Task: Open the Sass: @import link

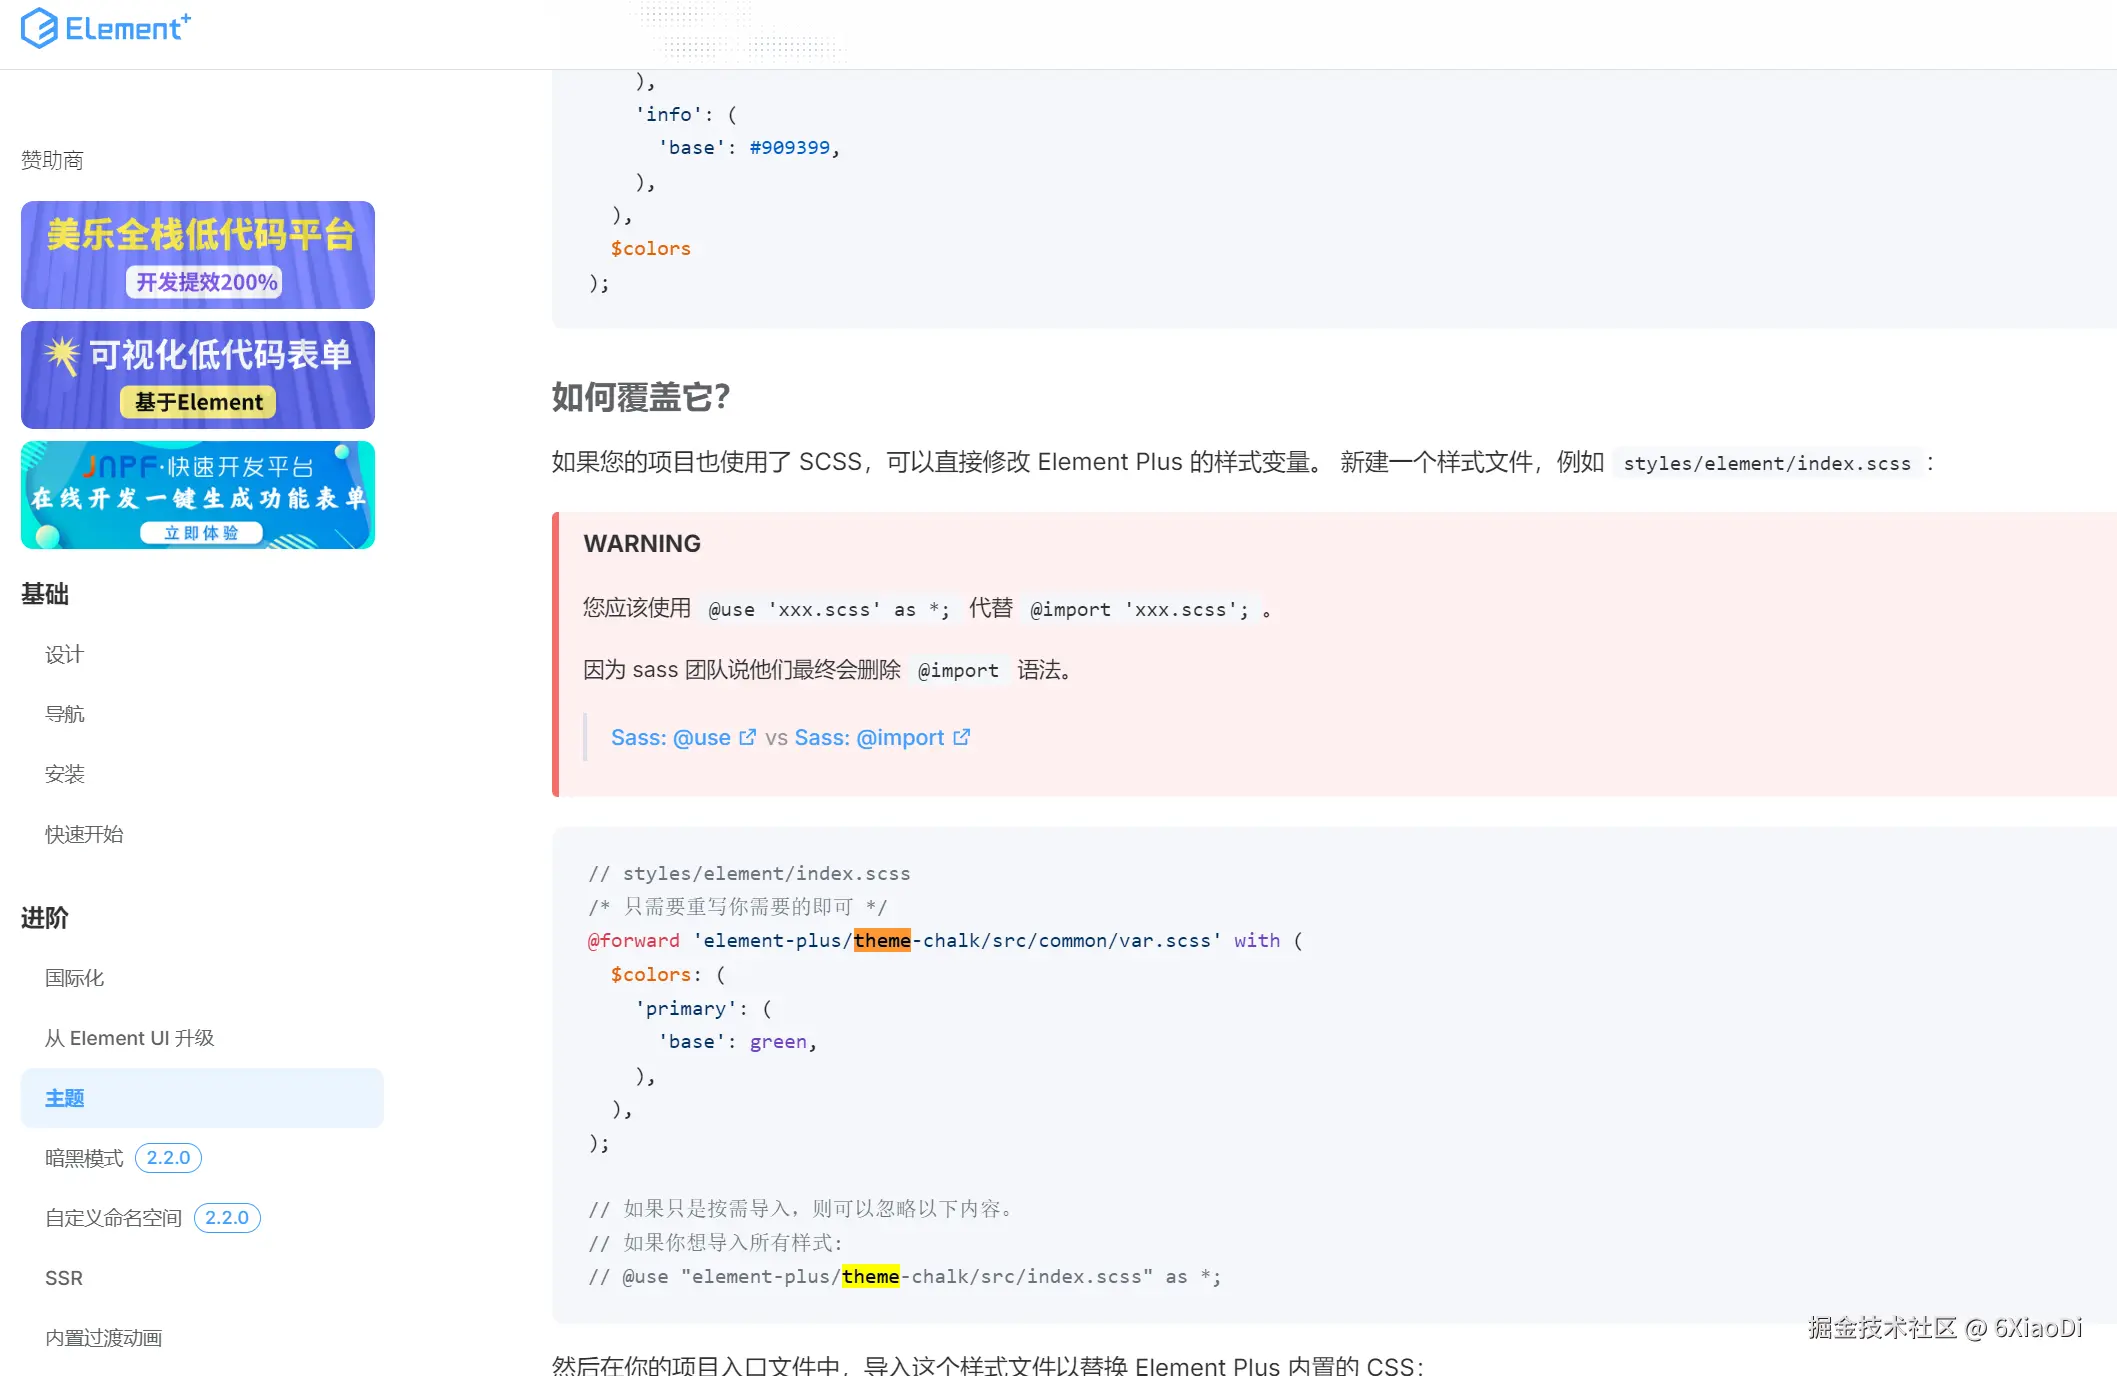Action: 868,738
